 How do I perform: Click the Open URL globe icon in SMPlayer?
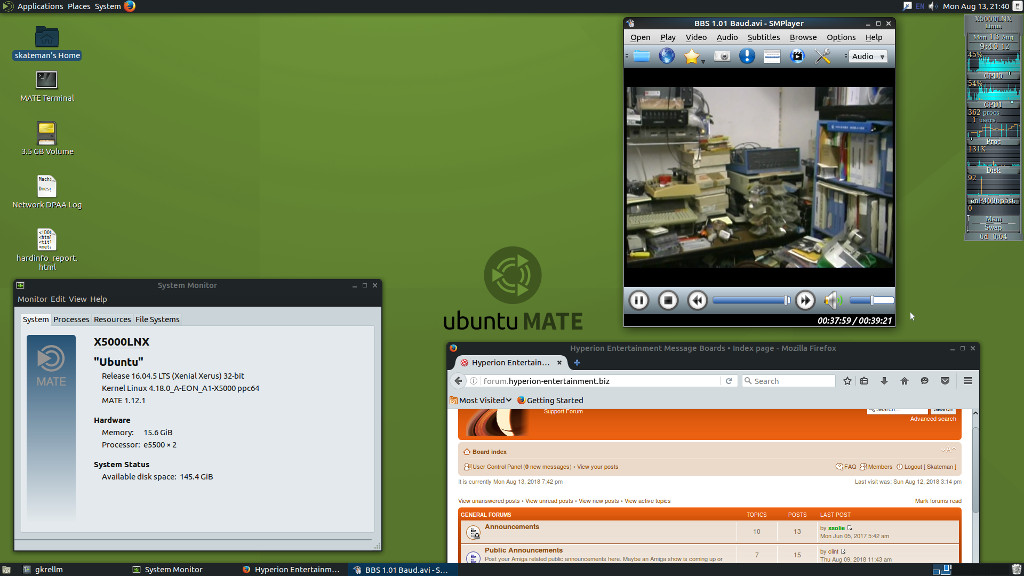(667, 56)
